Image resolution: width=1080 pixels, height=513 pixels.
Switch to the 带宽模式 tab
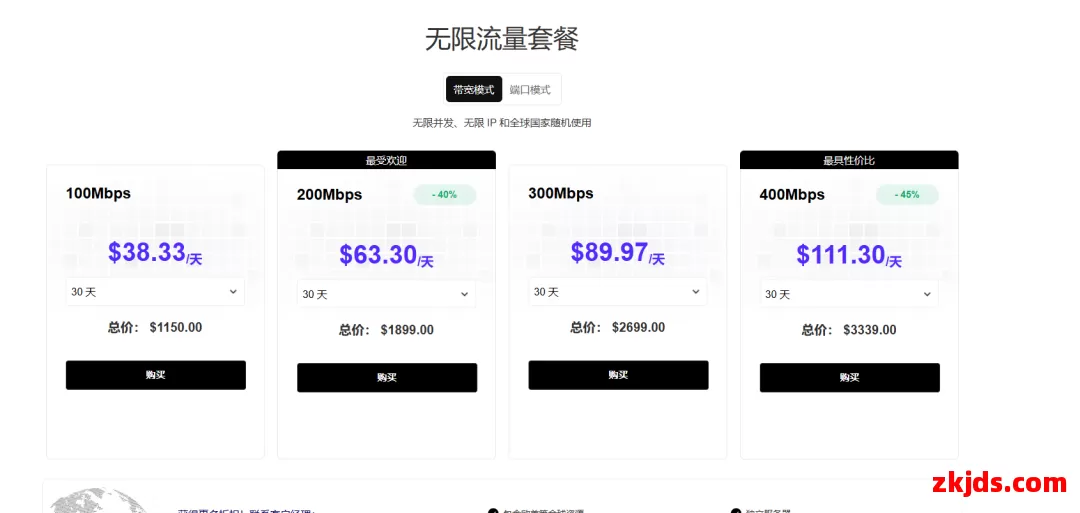click(474, 90)
